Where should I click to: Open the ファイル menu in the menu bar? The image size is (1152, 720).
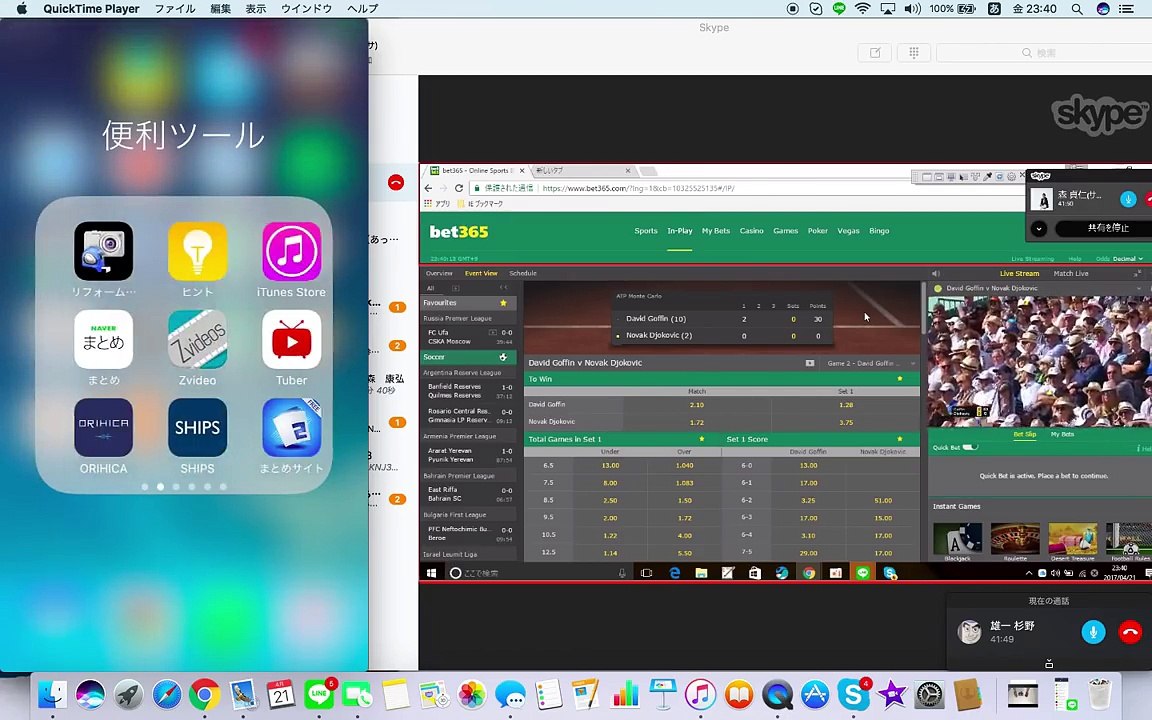(175, 9)
